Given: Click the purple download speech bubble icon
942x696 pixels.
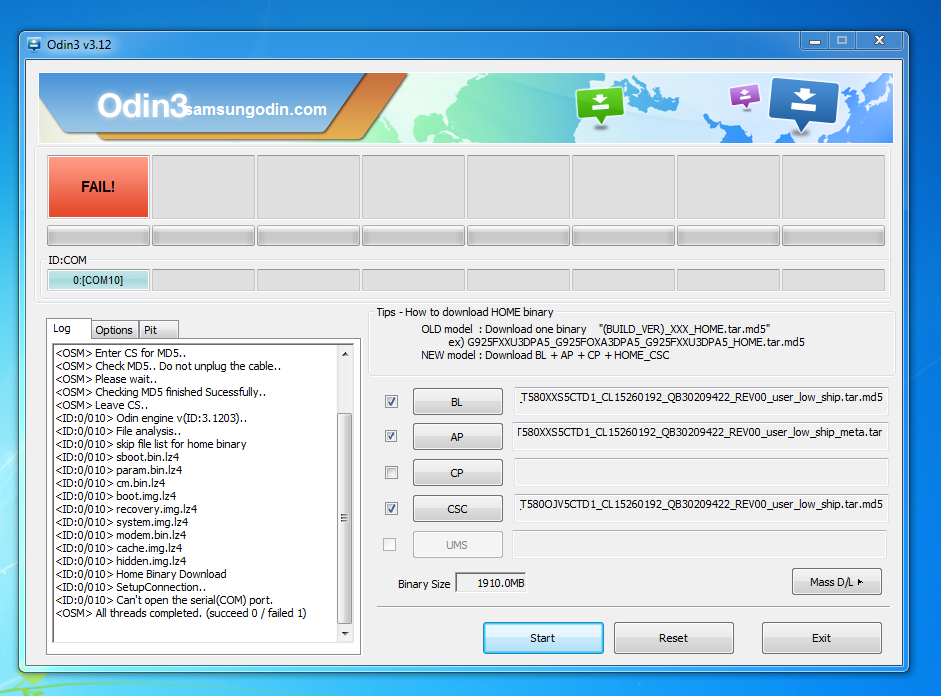Looking at the screenshot, I should (745, 96).
